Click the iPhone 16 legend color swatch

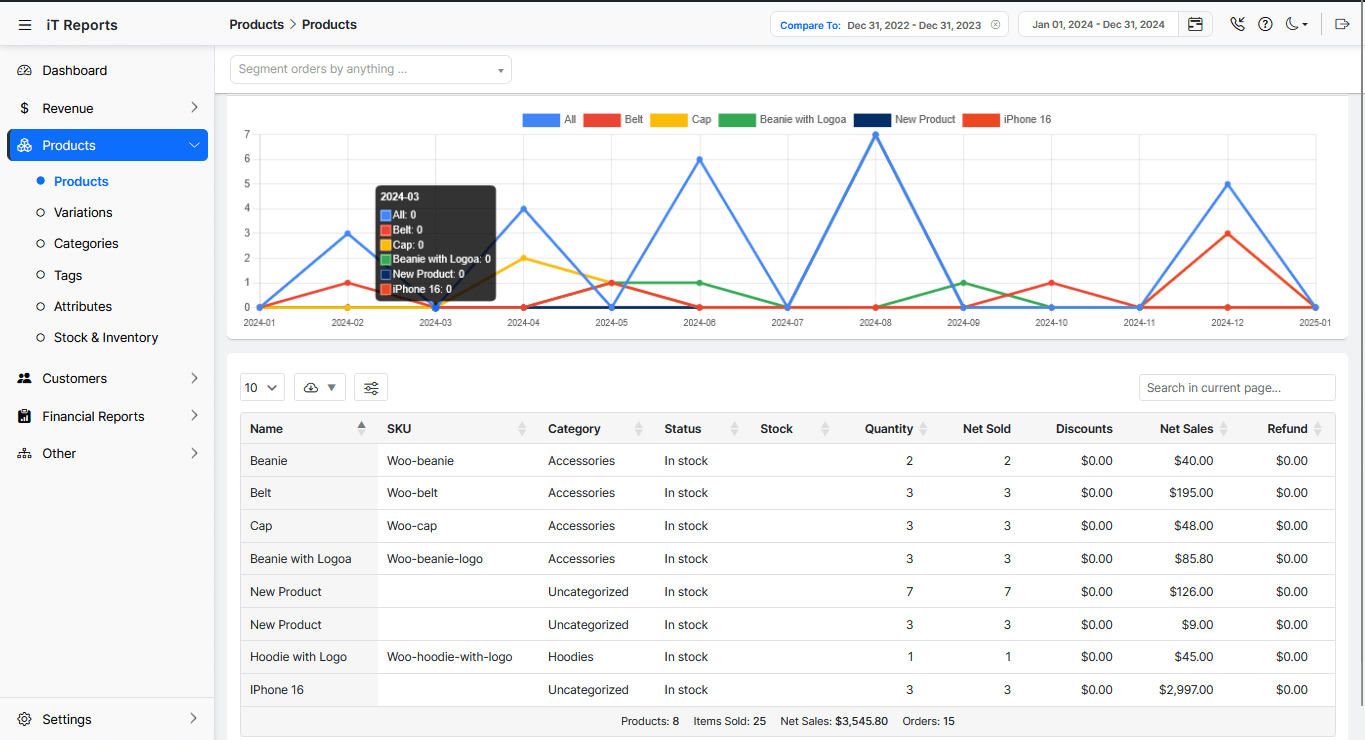(x=980, y=120)
